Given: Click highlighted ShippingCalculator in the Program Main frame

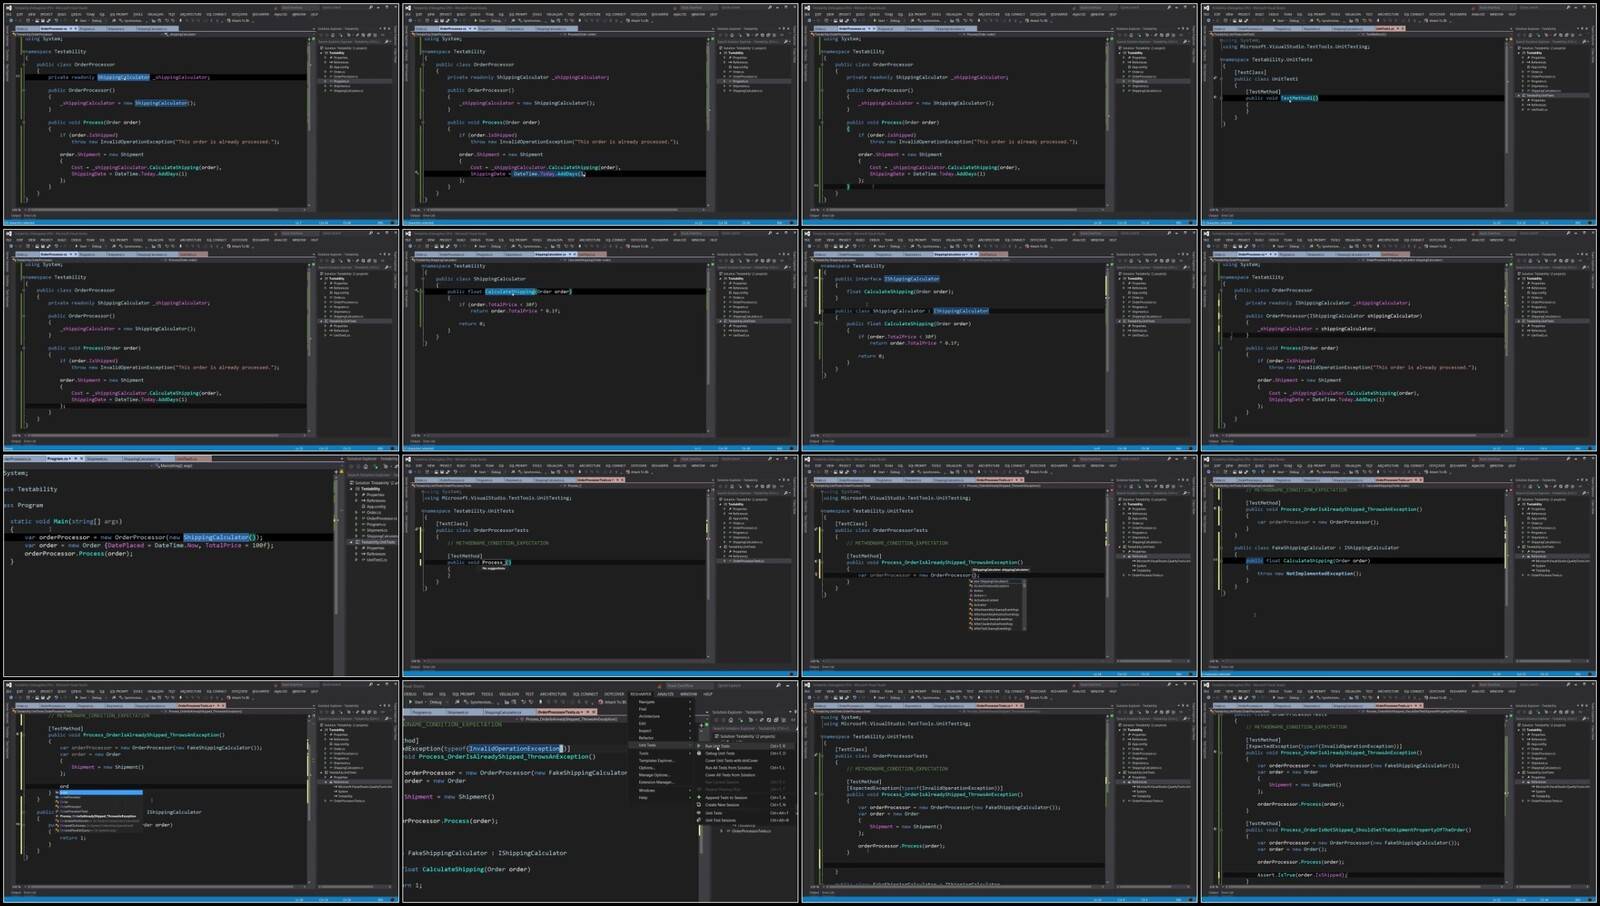Looking at the screenshot, I should pyautogui.click(x=216, y=537).
